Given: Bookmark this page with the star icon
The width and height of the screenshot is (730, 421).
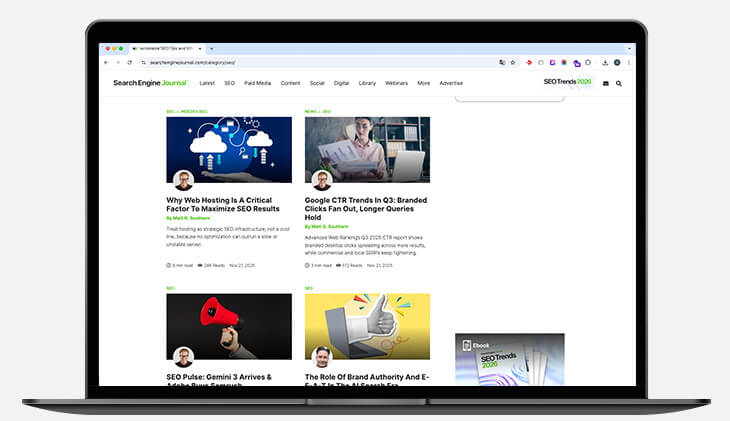Looking at the screenshot, I should click(513, 62).
